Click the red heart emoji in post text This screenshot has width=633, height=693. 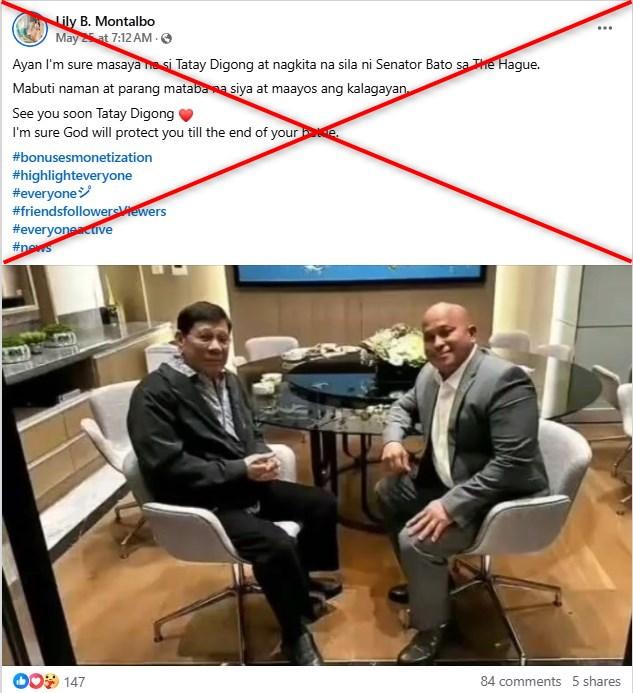click(x=186, y=115)
